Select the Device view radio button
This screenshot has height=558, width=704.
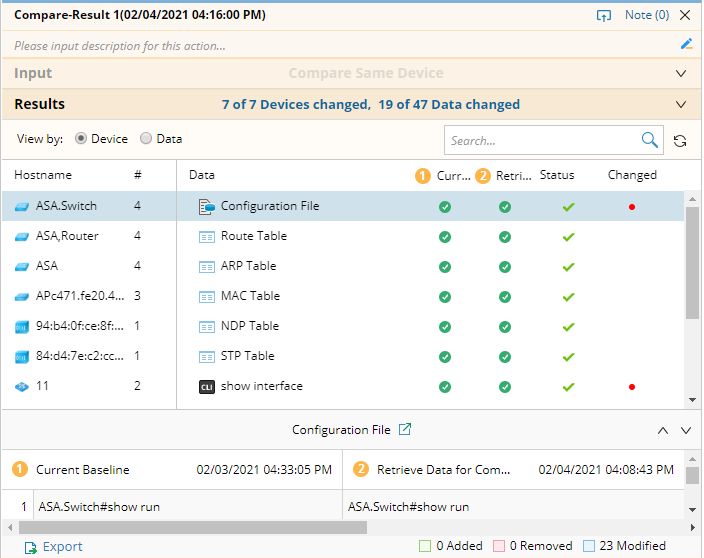[x=82, y=139]
